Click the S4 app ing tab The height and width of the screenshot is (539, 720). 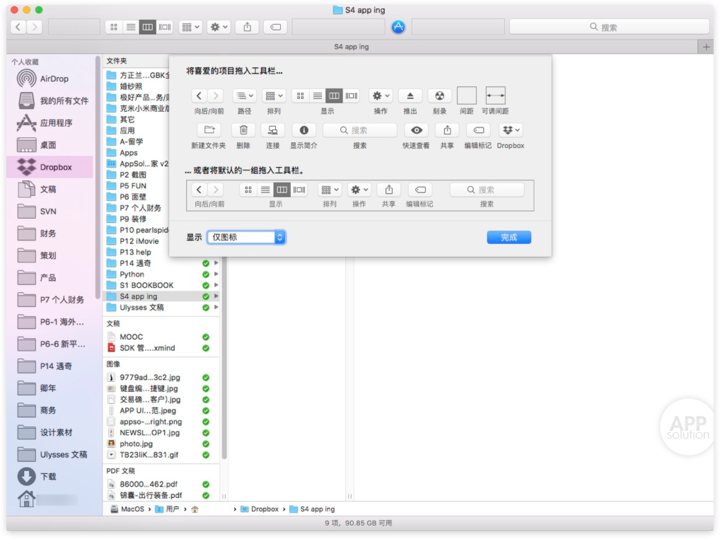coord(351,47)
